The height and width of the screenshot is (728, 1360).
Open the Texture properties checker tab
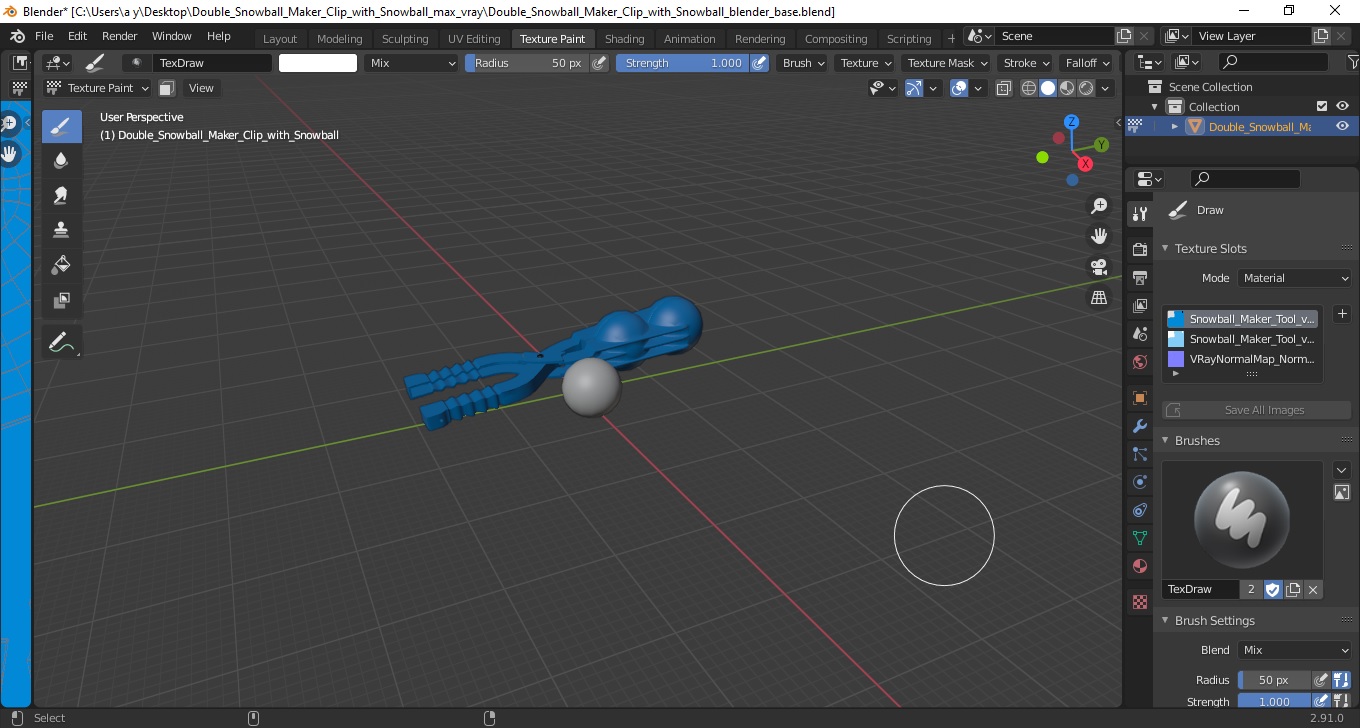tap(1139, 602)
